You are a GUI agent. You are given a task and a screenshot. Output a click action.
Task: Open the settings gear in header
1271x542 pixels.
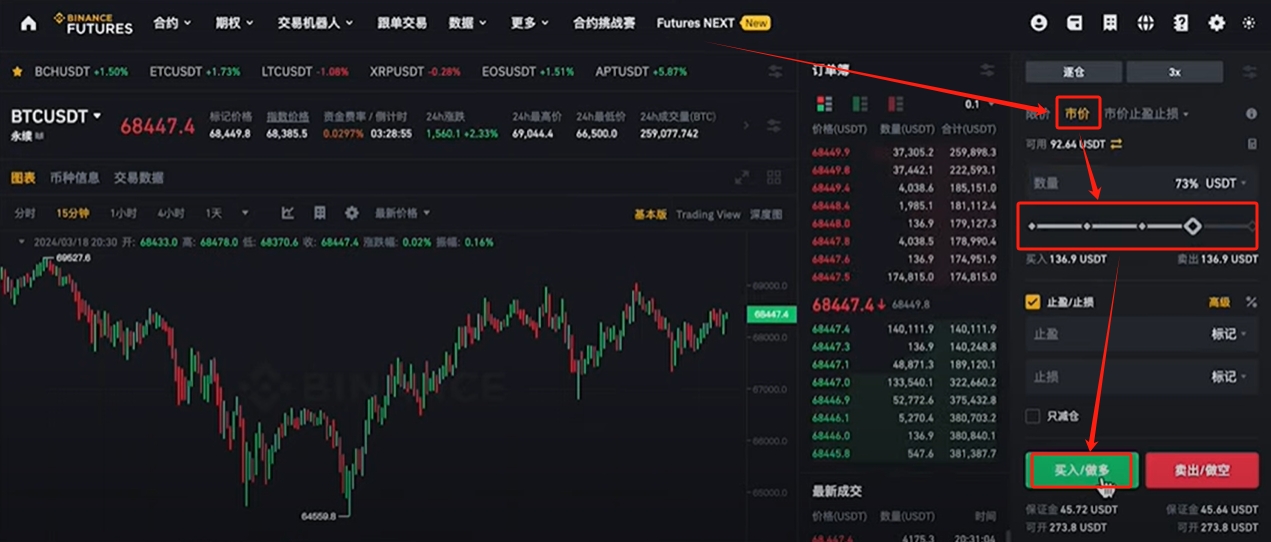point(1216,23)
